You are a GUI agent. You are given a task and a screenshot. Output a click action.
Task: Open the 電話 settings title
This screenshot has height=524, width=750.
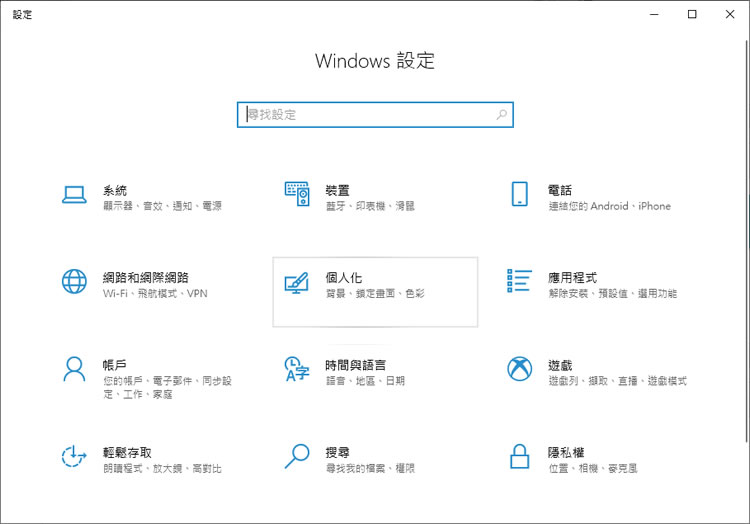point(560,190)
